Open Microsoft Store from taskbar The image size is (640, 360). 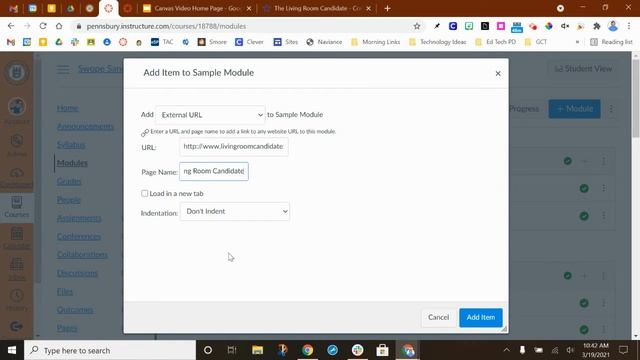click(382, 350)
